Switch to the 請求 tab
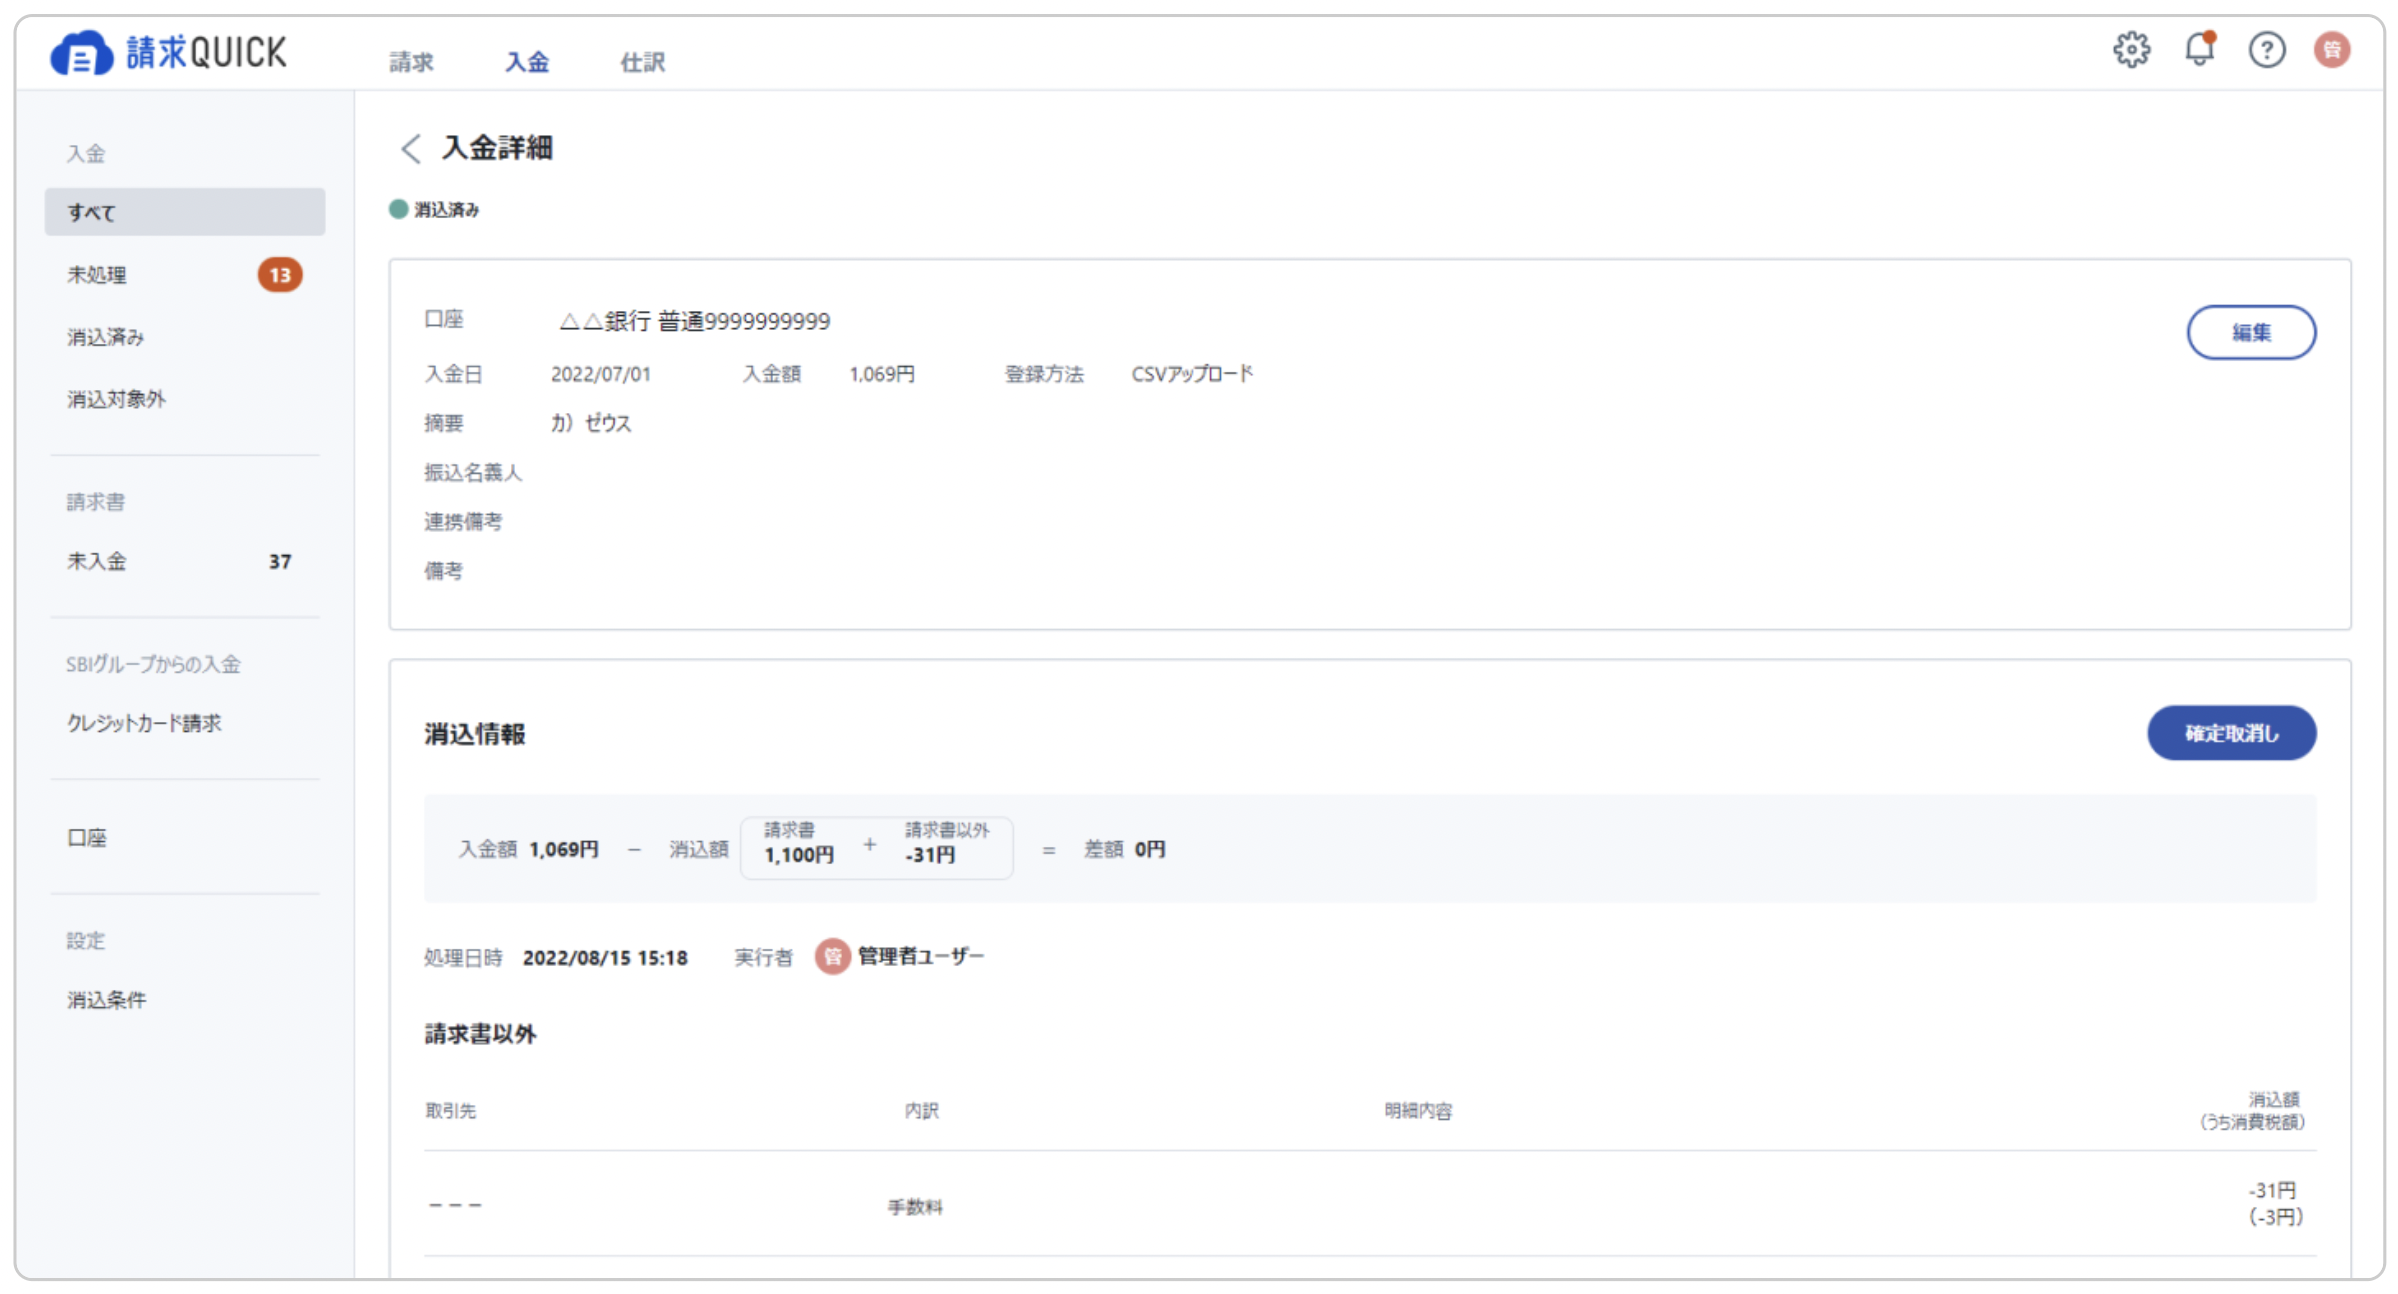This screenshot has width=2398, height=1294. pos(411,62)
